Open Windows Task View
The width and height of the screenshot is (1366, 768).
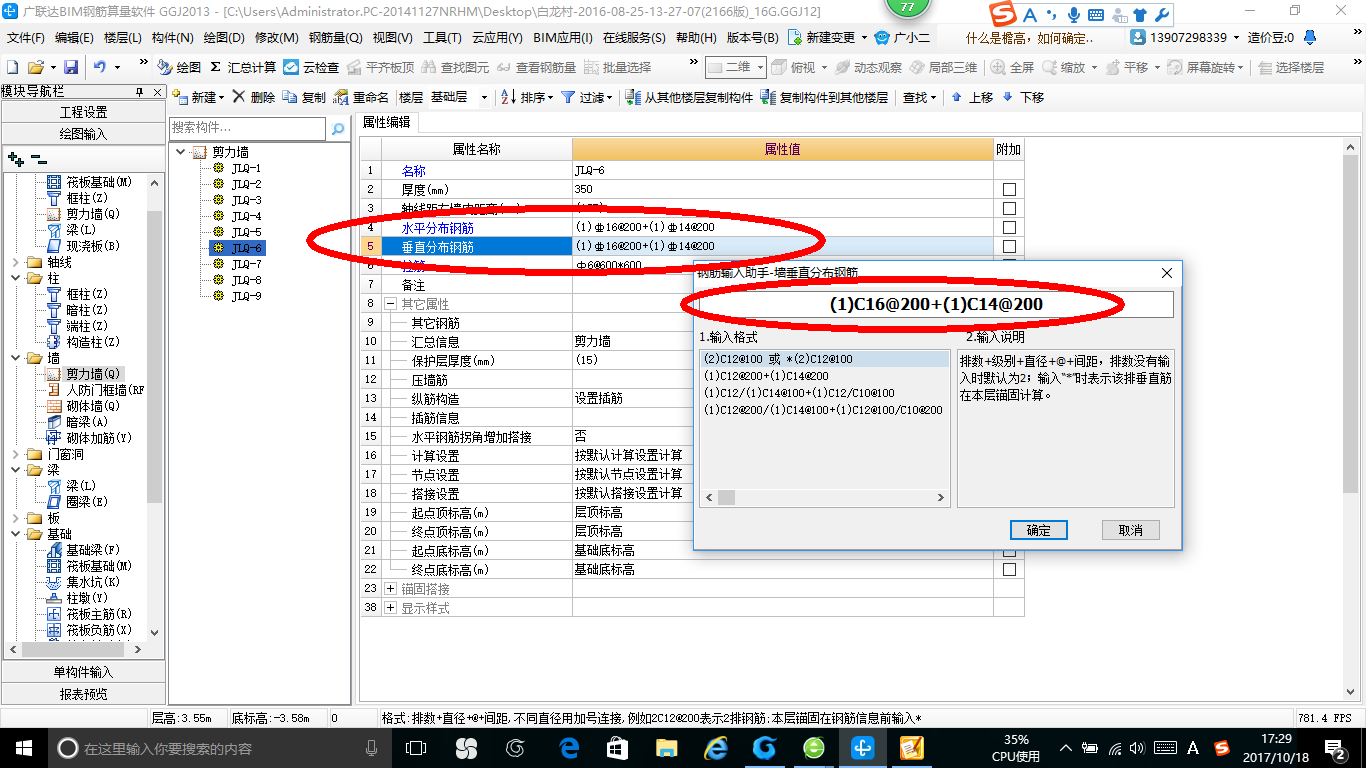(415, 748)
